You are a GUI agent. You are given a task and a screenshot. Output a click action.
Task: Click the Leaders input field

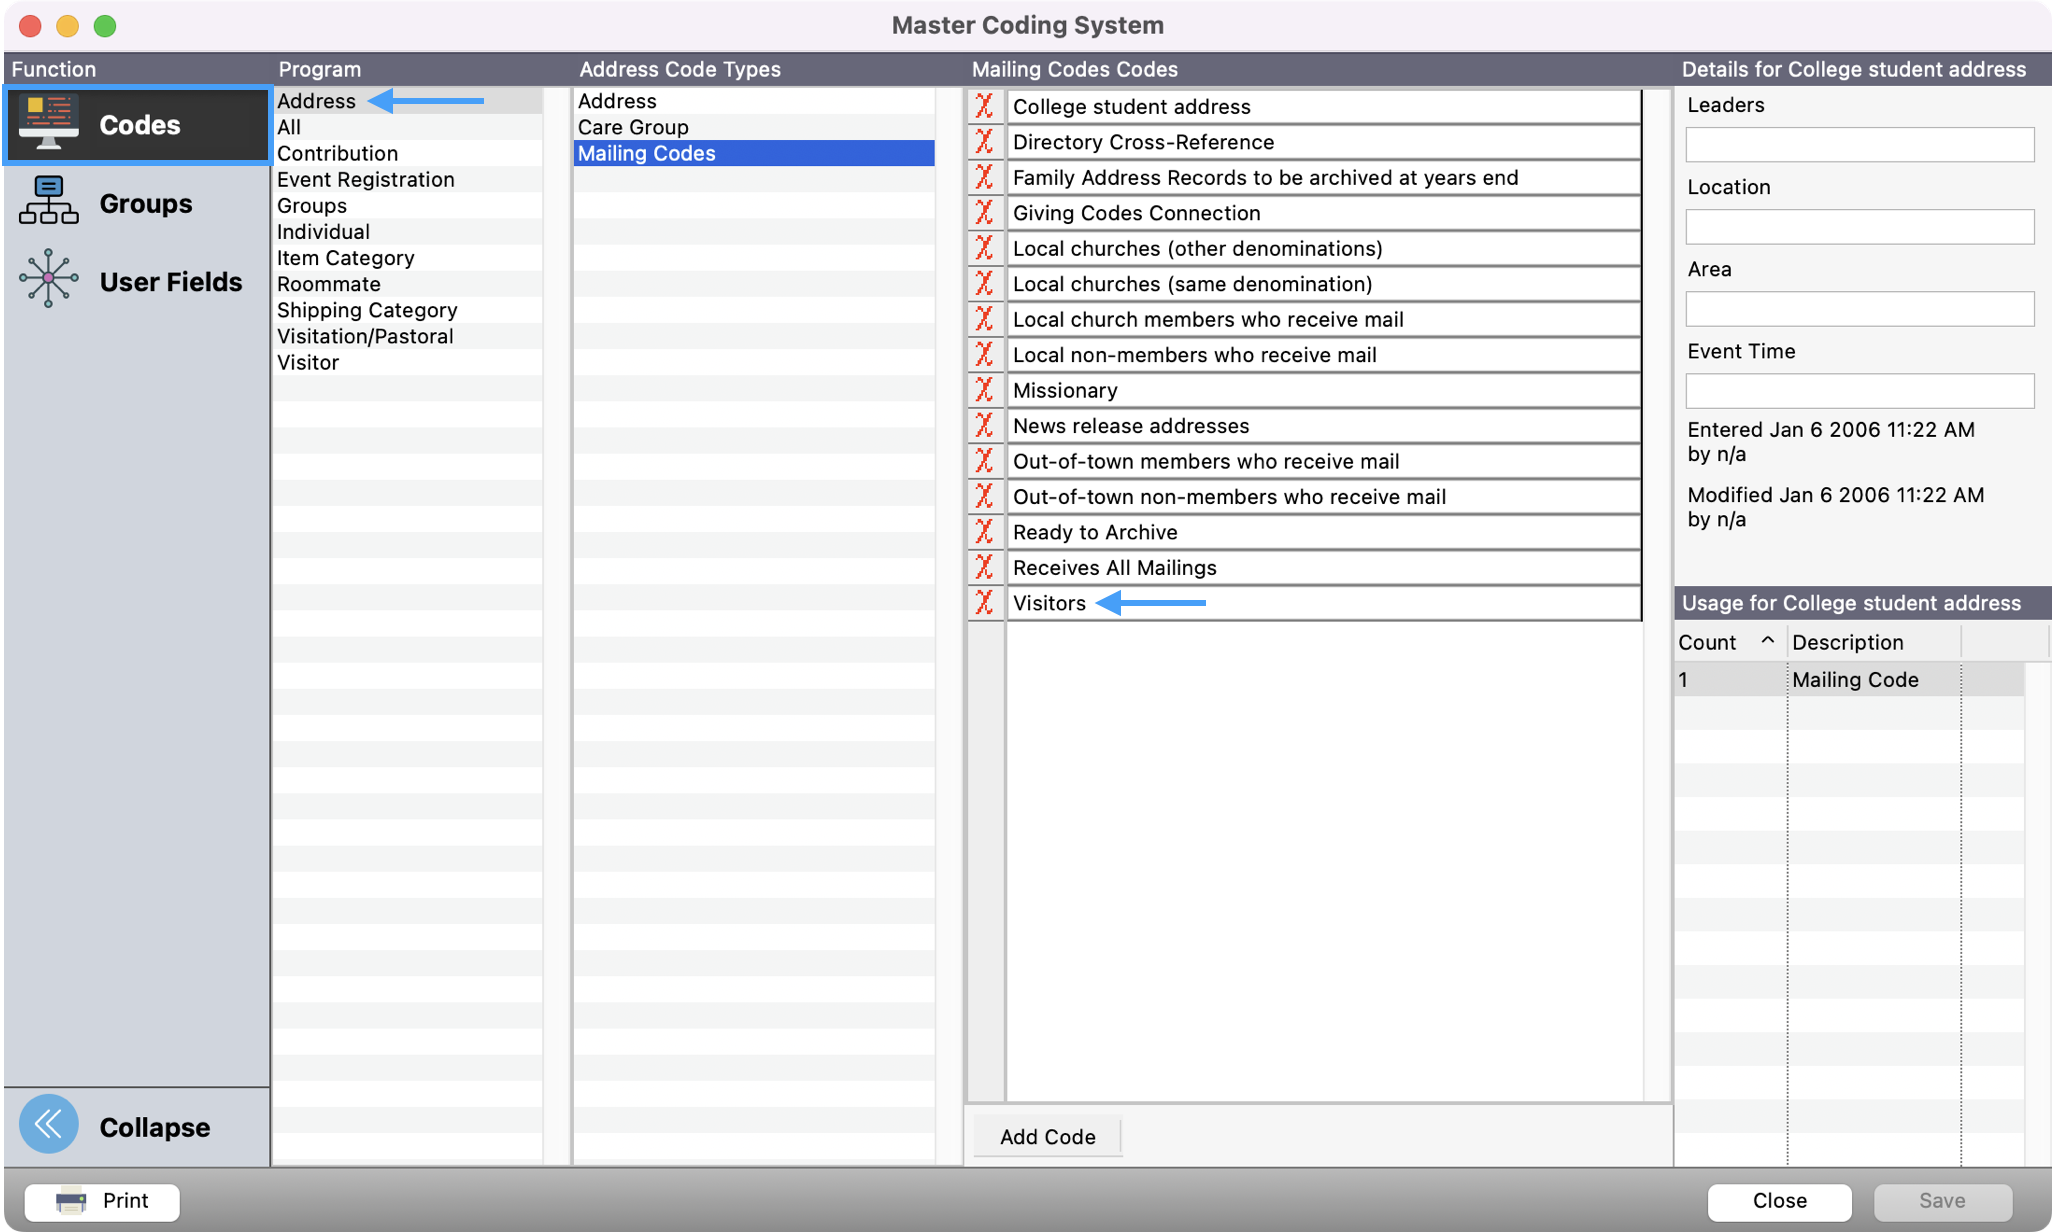pos(1858,144)
